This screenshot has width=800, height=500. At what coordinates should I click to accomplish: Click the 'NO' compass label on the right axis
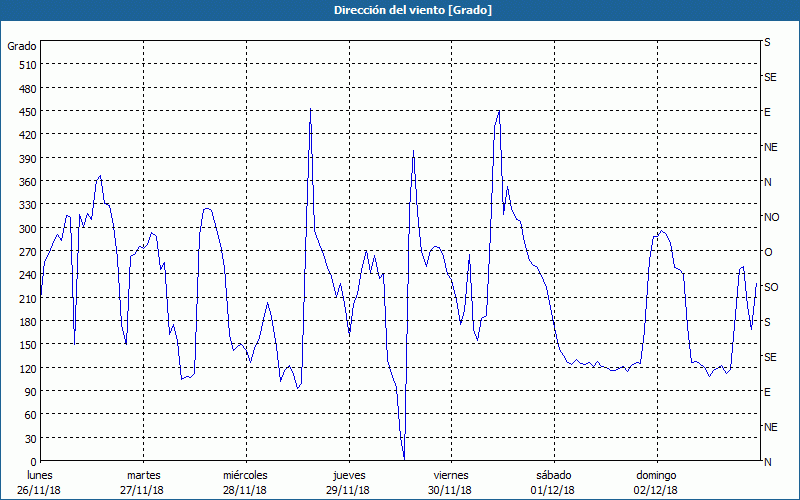coord(771,217)
